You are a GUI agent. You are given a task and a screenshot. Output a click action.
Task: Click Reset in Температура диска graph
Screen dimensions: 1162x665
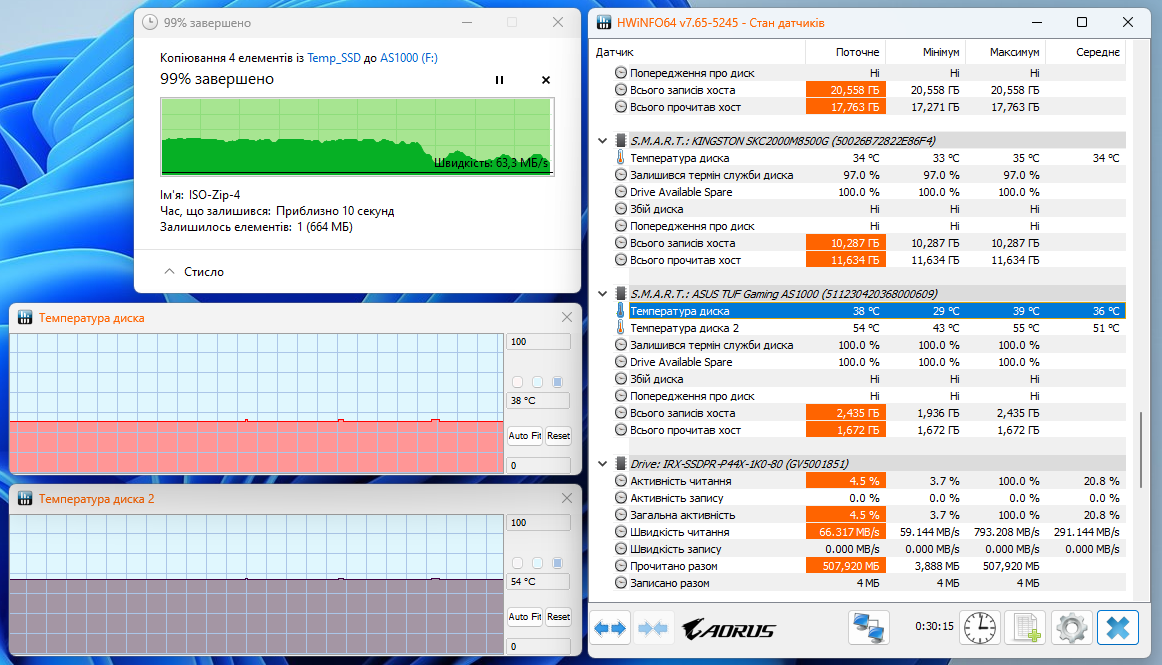click(559, 436)
